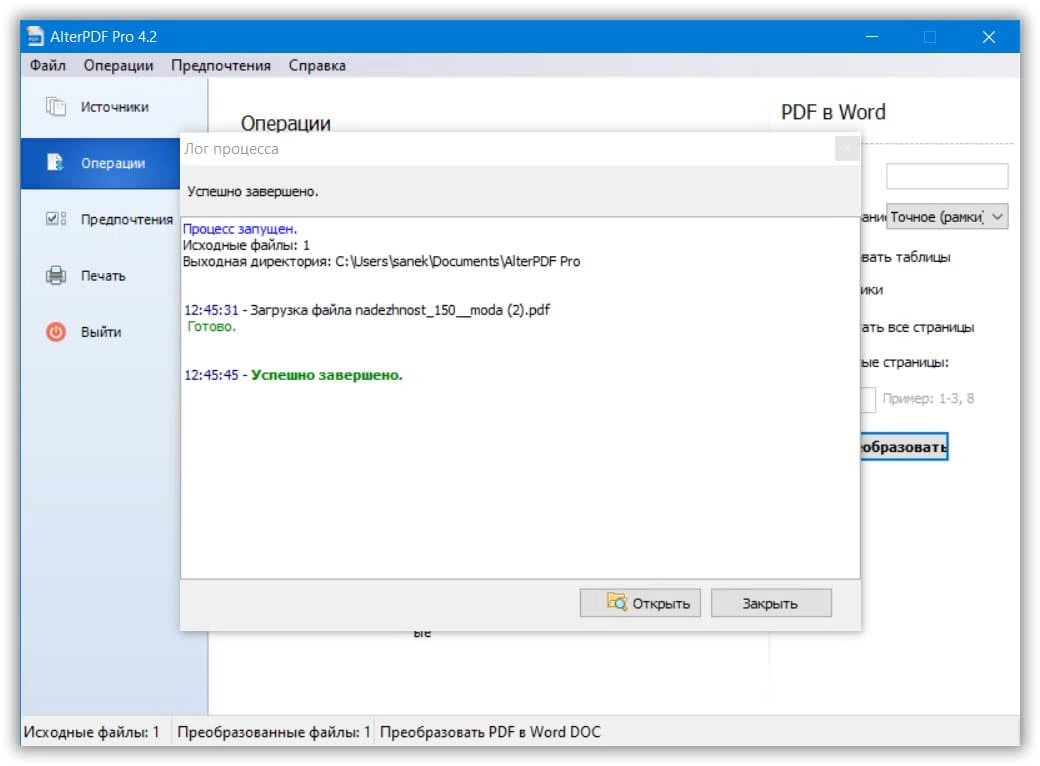Click status bar 'Преобразовать PDF в Word DOC'
Image resolution: width=1040 pixels, height=766 pixels.
click(x=490, y=732)
